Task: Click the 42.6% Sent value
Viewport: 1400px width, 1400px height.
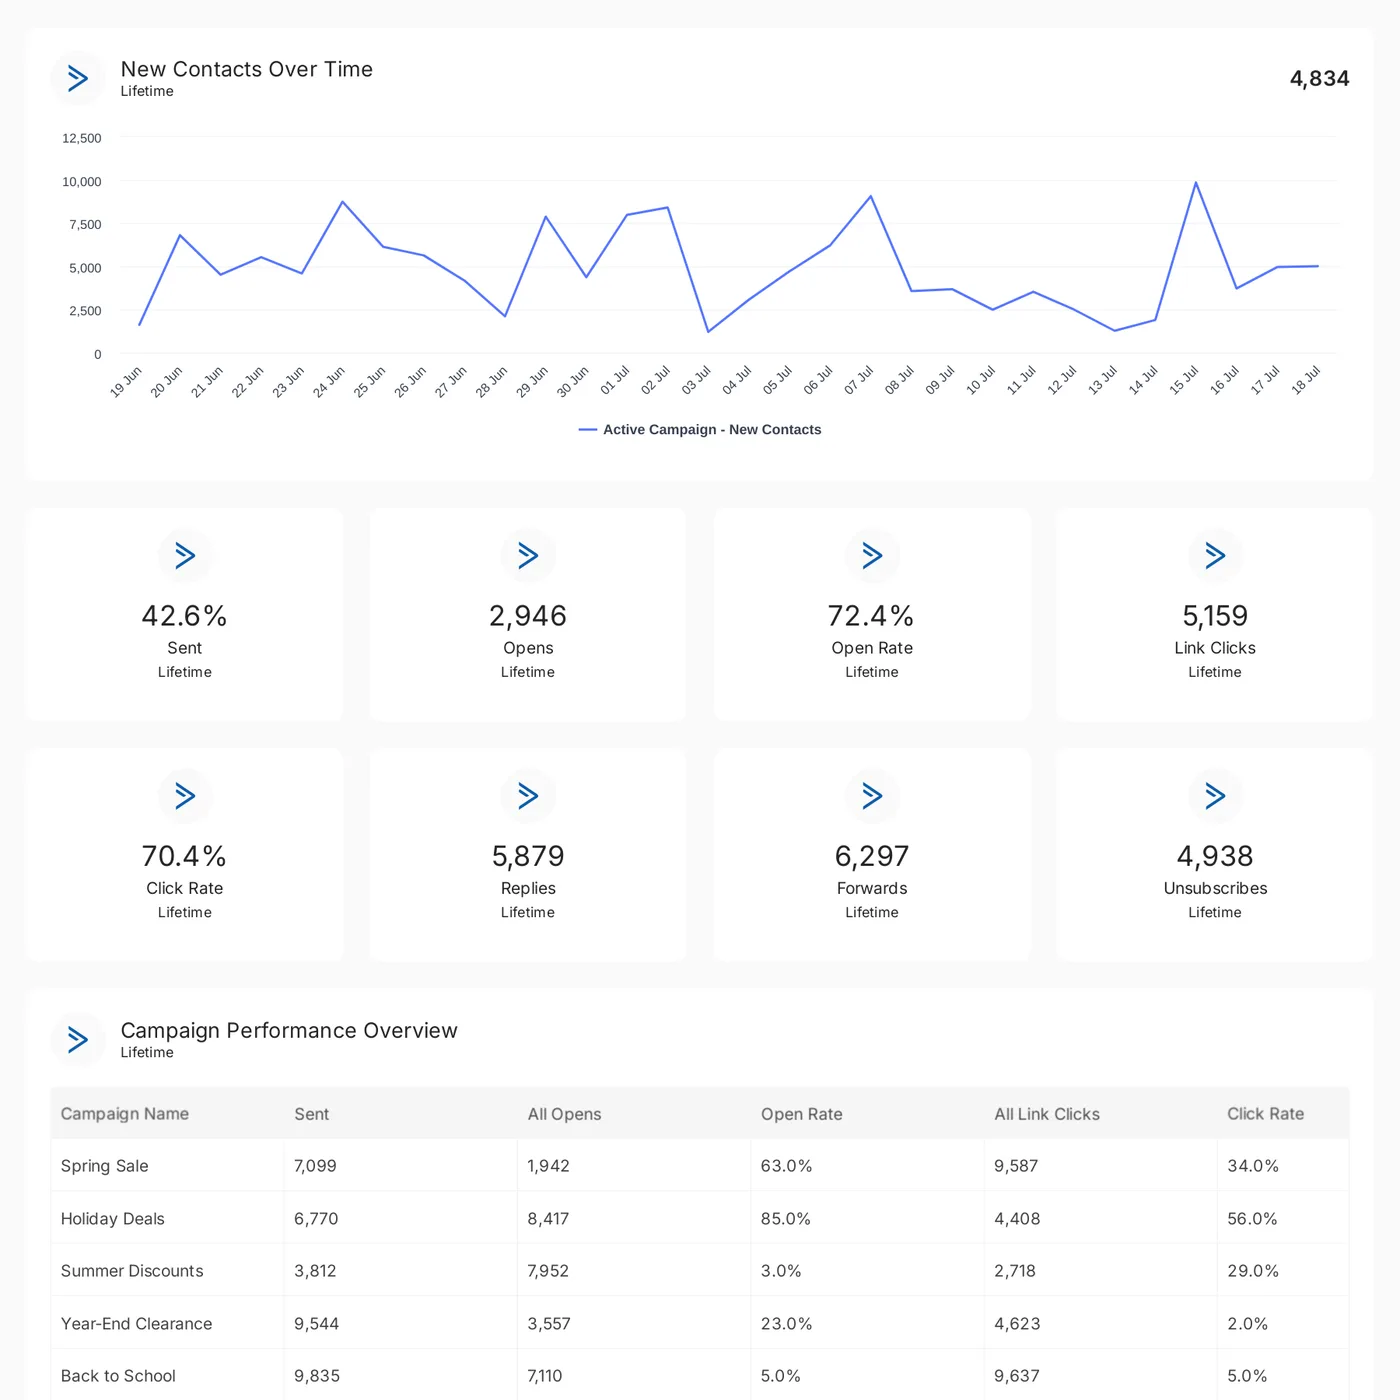Action: pos(185,616)
